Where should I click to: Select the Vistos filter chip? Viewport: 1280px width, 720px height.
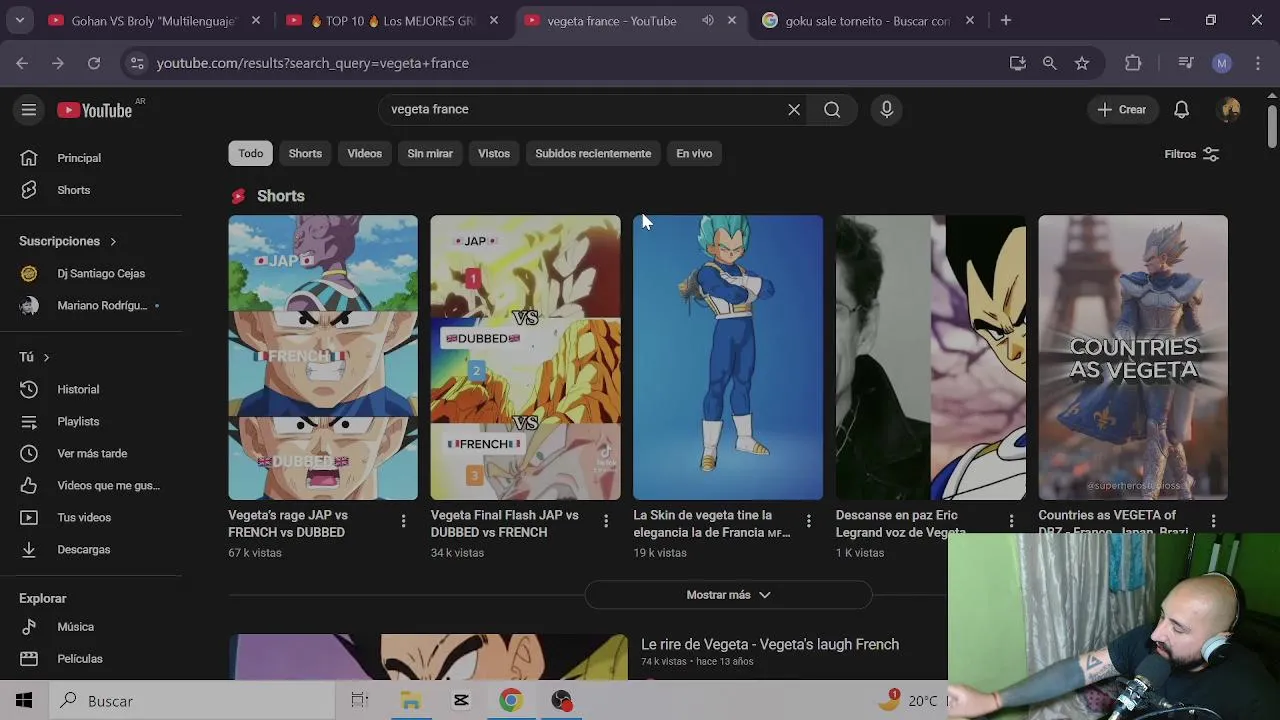pyautogui.click(x=494, y=153)
